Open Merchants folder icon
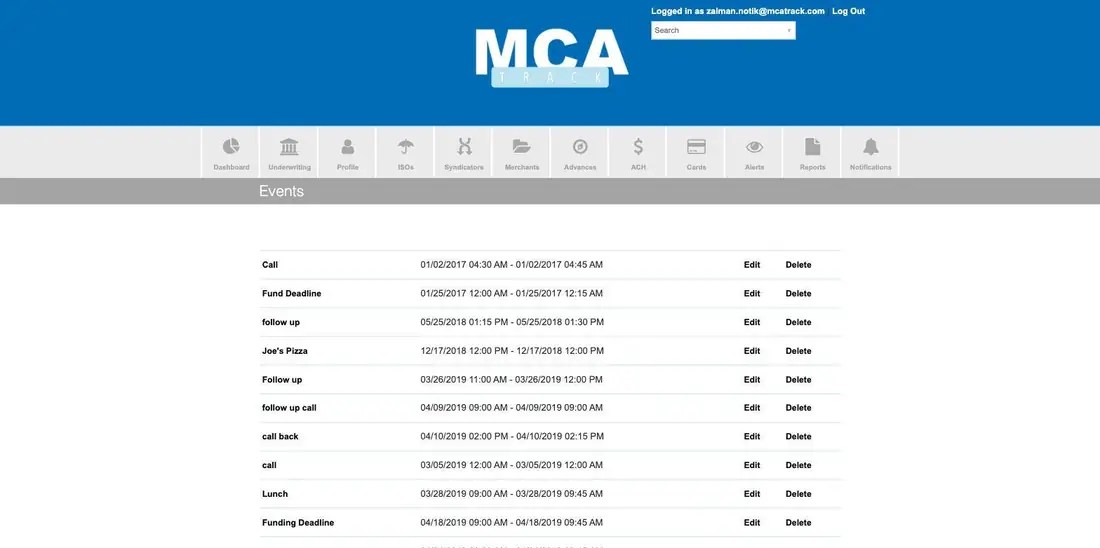This screenshot has height=548, width=1100. 522,147
